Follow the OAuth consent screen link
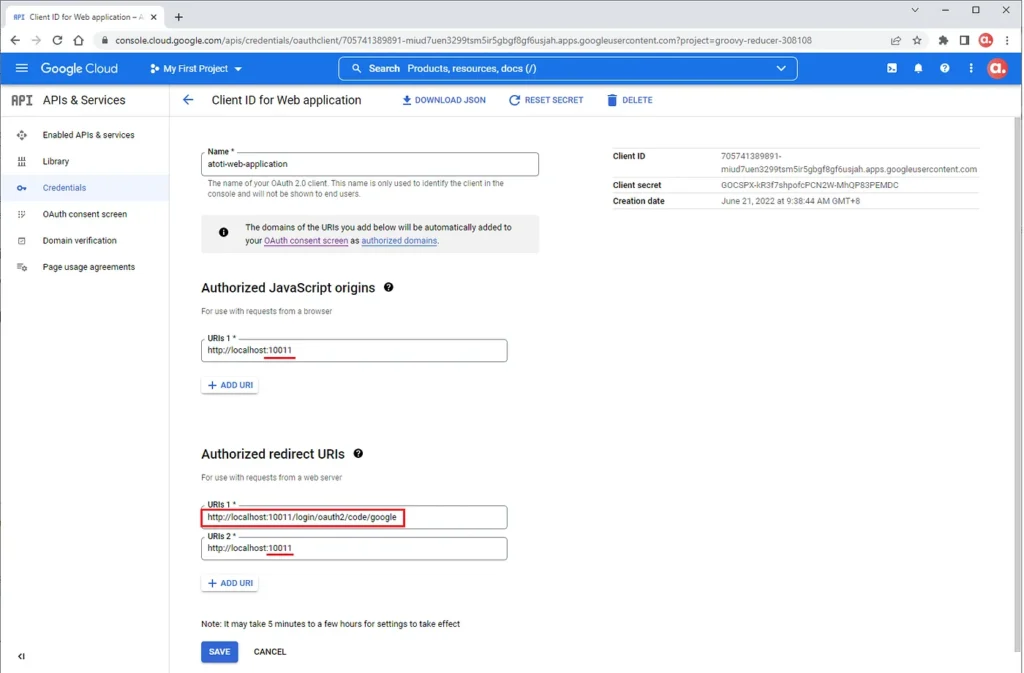The width and height of the screenshot is (1024, 673). [306, 241]
